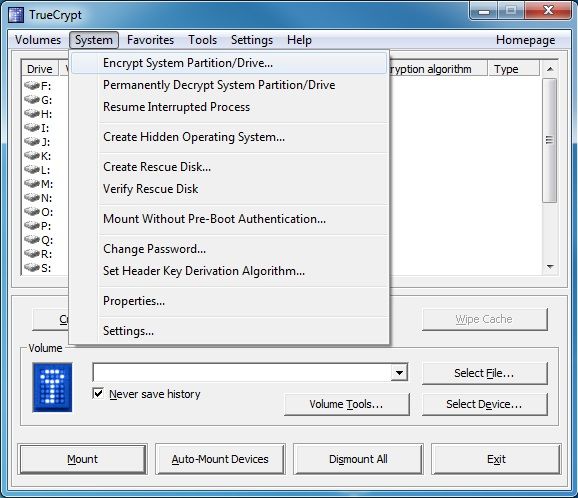
Task: Choose Properties in System menu
Action: coord(229,301)
